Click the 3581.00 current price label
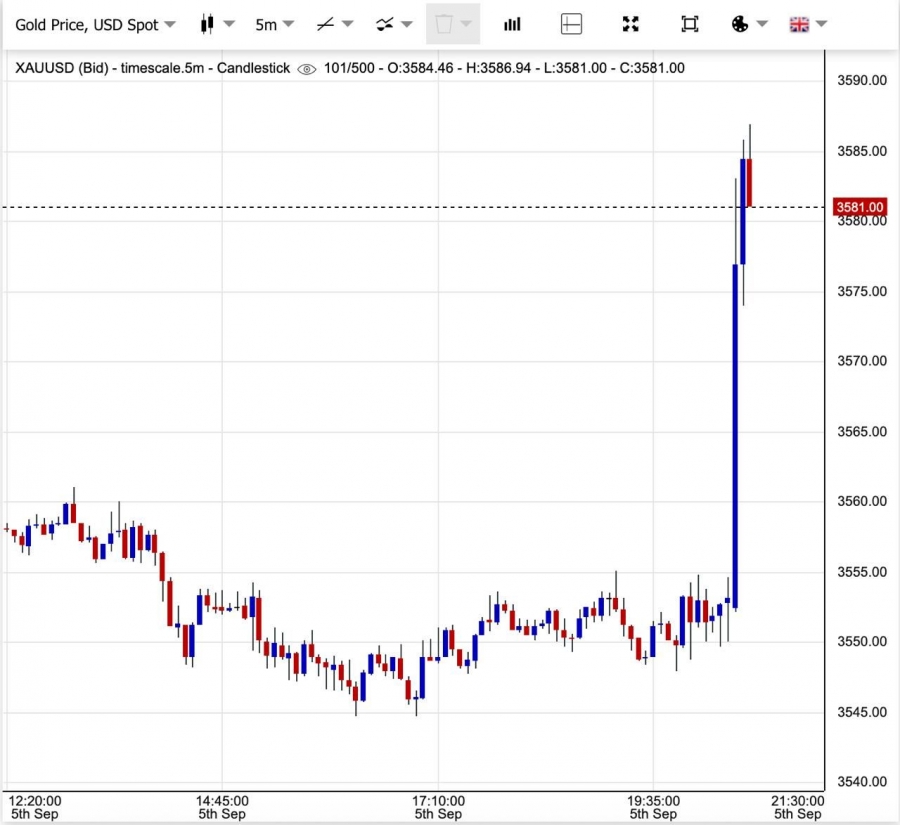Image resolution: width=900 pixels, height=825 pixels. tap(860, 207)
